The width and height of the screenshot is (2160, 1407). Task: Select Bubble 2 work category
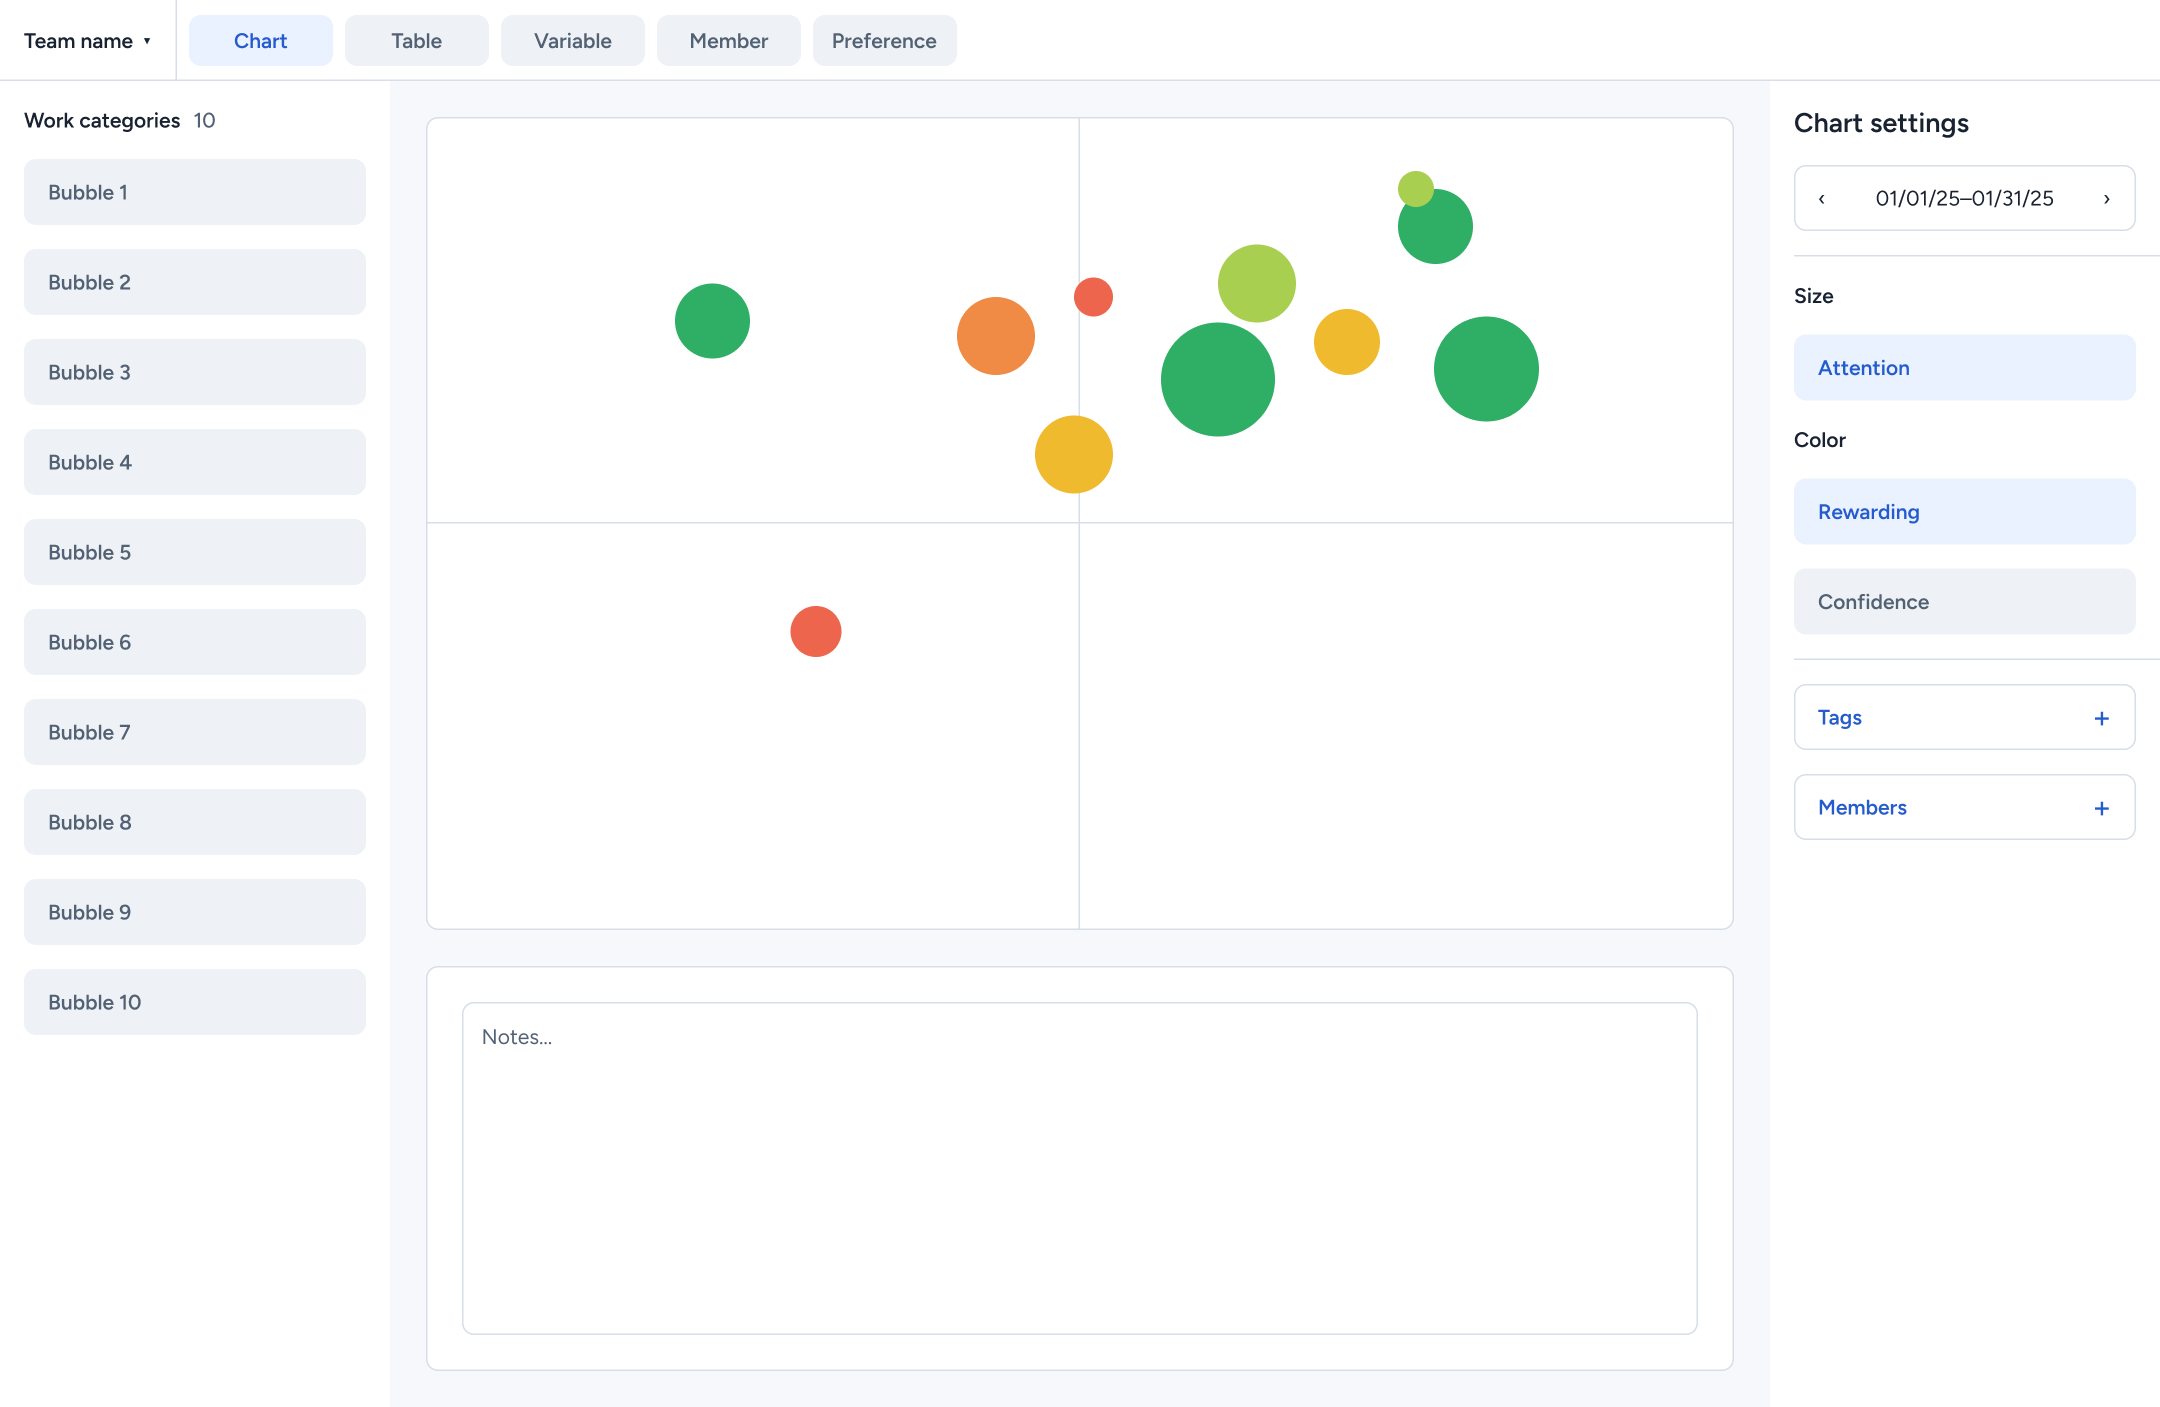click(x=195, y=282)
